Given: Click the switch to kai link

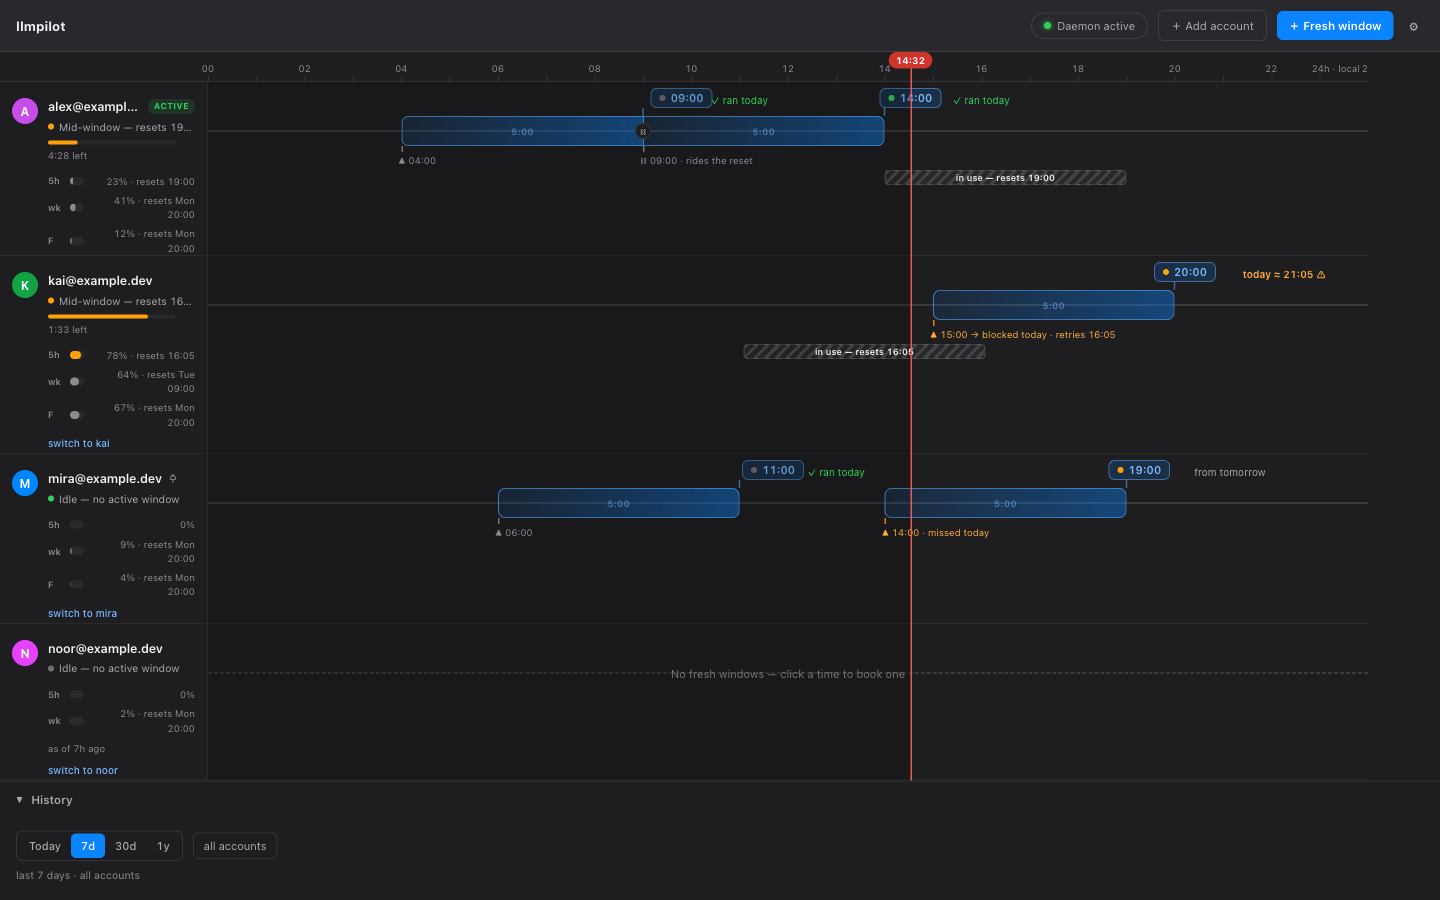Looking at the screenshot, I should (x=79, y=444).
